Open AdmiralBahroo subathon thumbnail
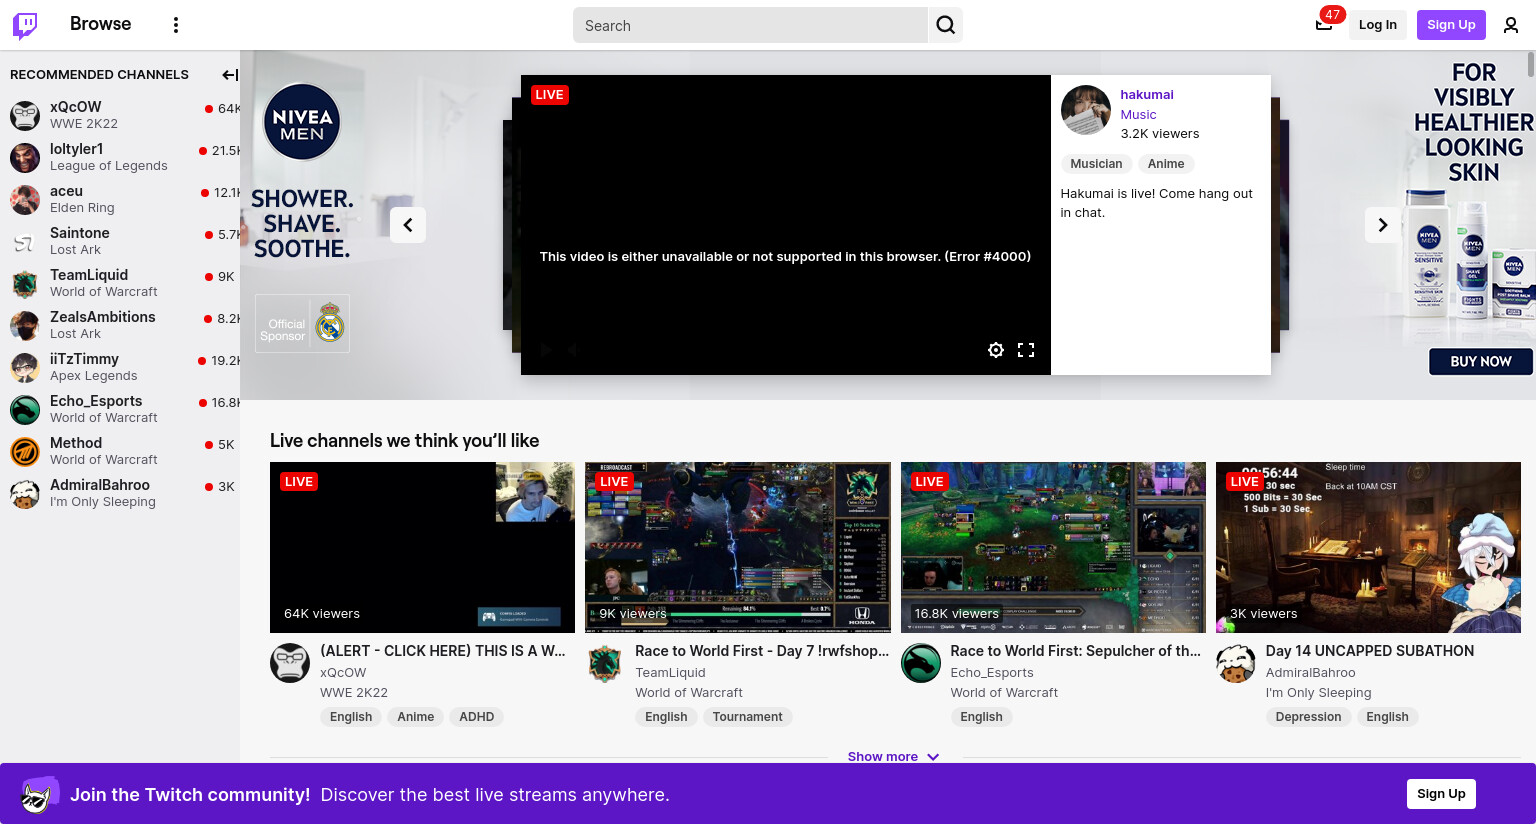The height and width of the screenshot is (824, 1536). click(1368, 547)
